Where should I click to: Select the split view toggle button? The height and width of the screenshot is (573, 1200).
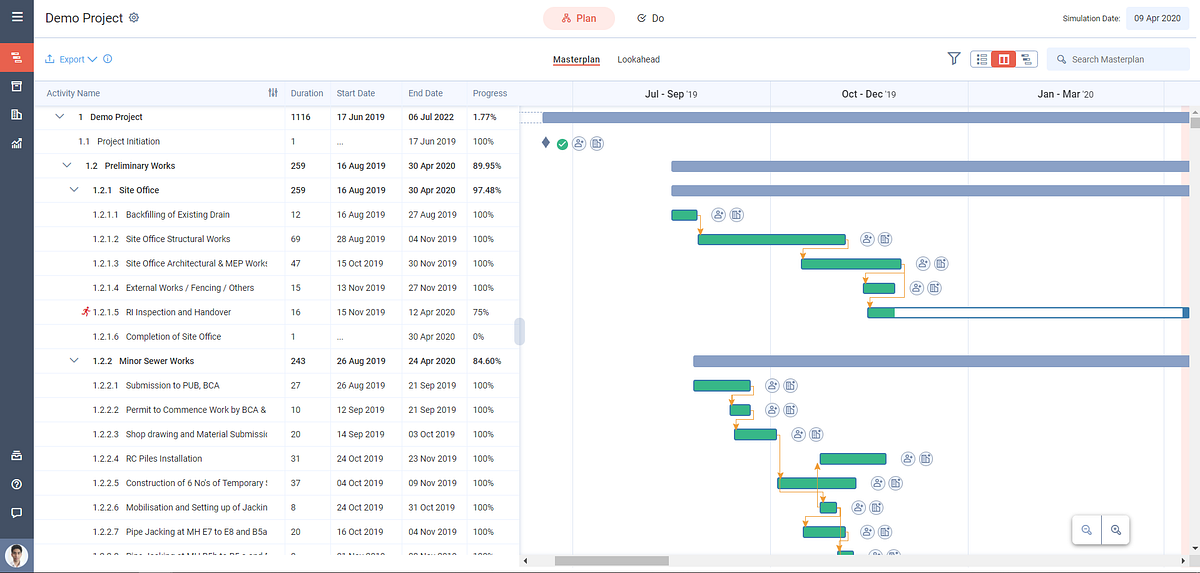coord(1004,59)
